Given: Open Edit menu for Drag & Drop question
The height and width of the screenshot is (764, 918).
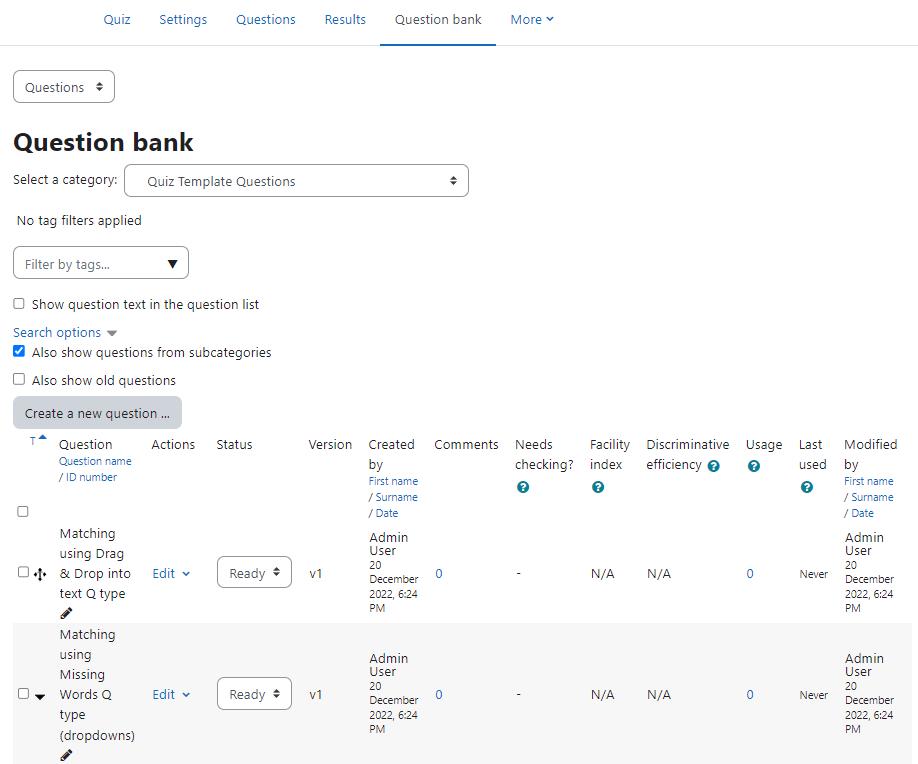Looking at the screenshot, I should 171,574.
